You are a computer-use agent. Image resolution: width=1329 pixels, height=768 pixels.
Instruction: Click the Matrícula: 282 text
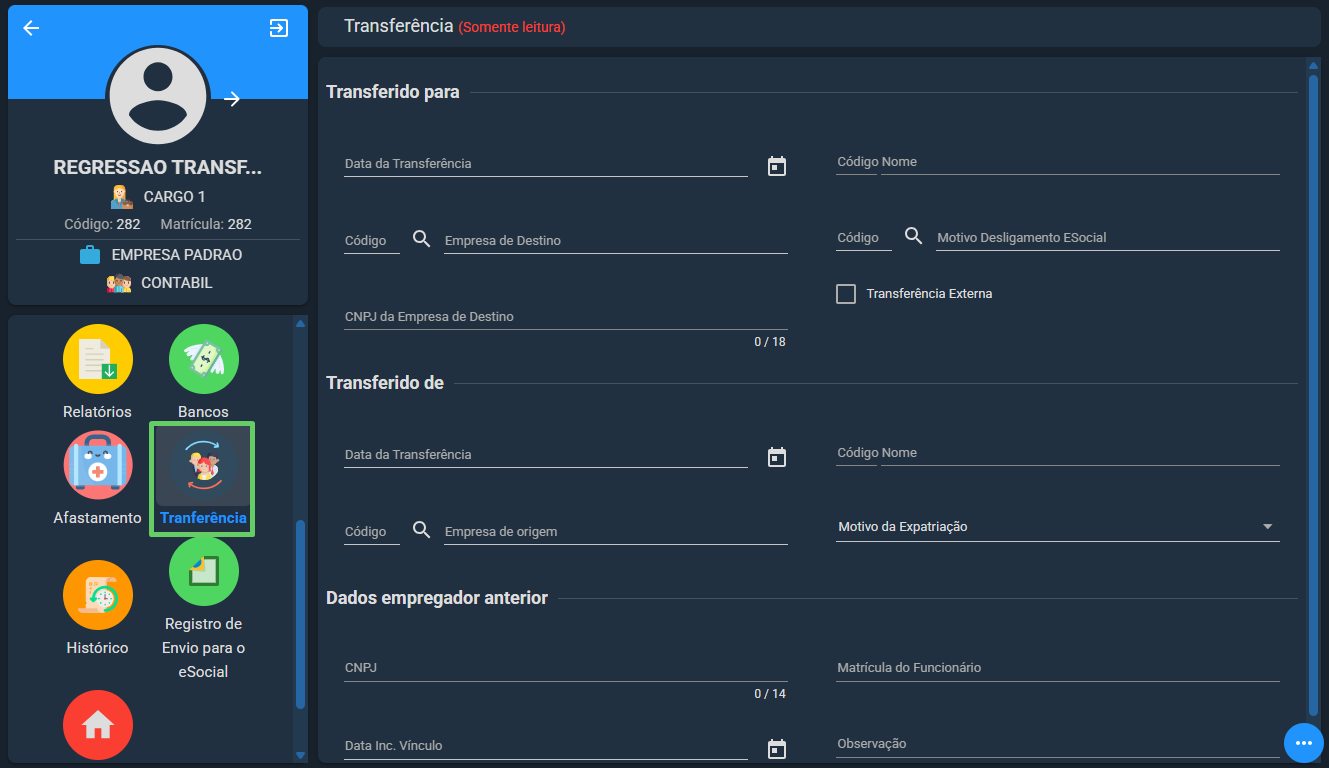pos(206,224)
